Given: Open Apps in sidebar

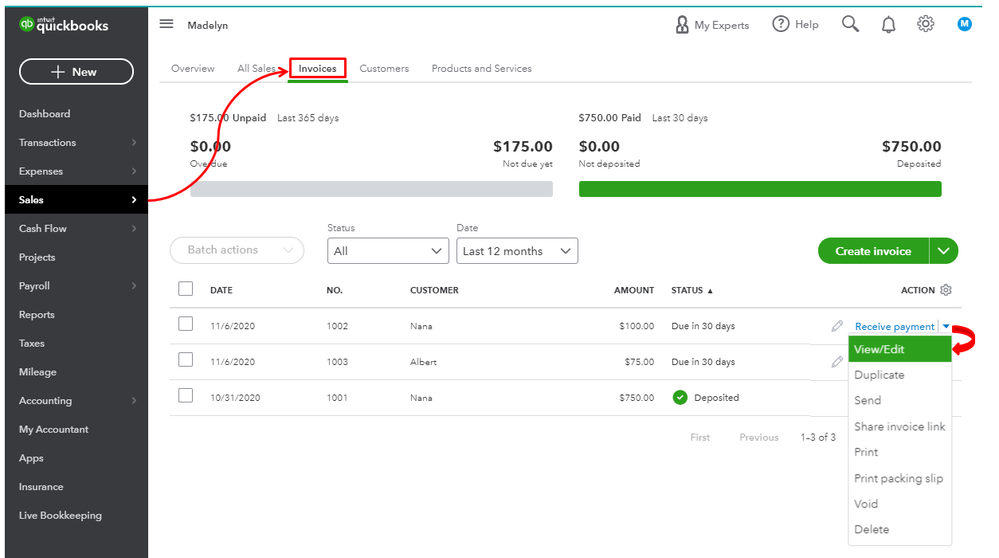Looking at the screenshot, I should point(31,458).
